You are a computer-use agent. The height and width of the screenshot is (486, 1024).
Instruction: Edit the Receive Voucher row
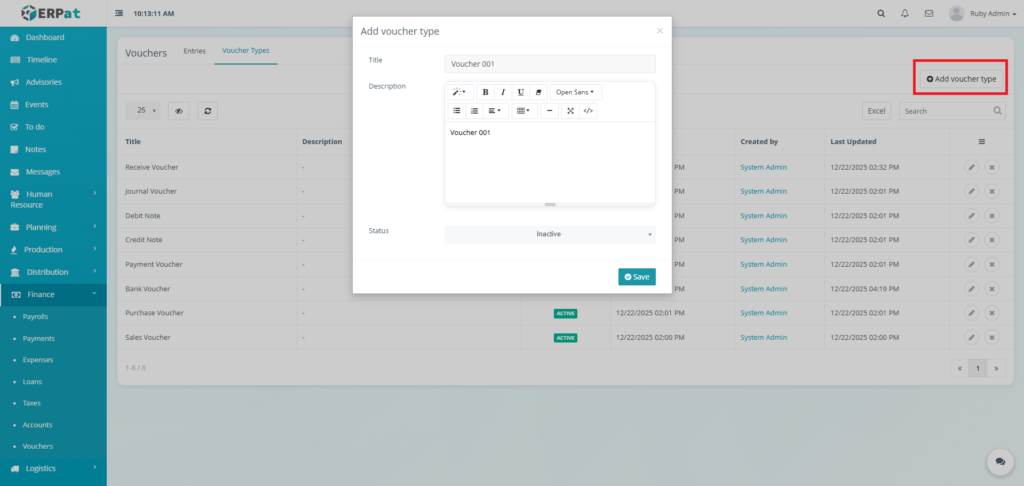click(x=971, y=167)
